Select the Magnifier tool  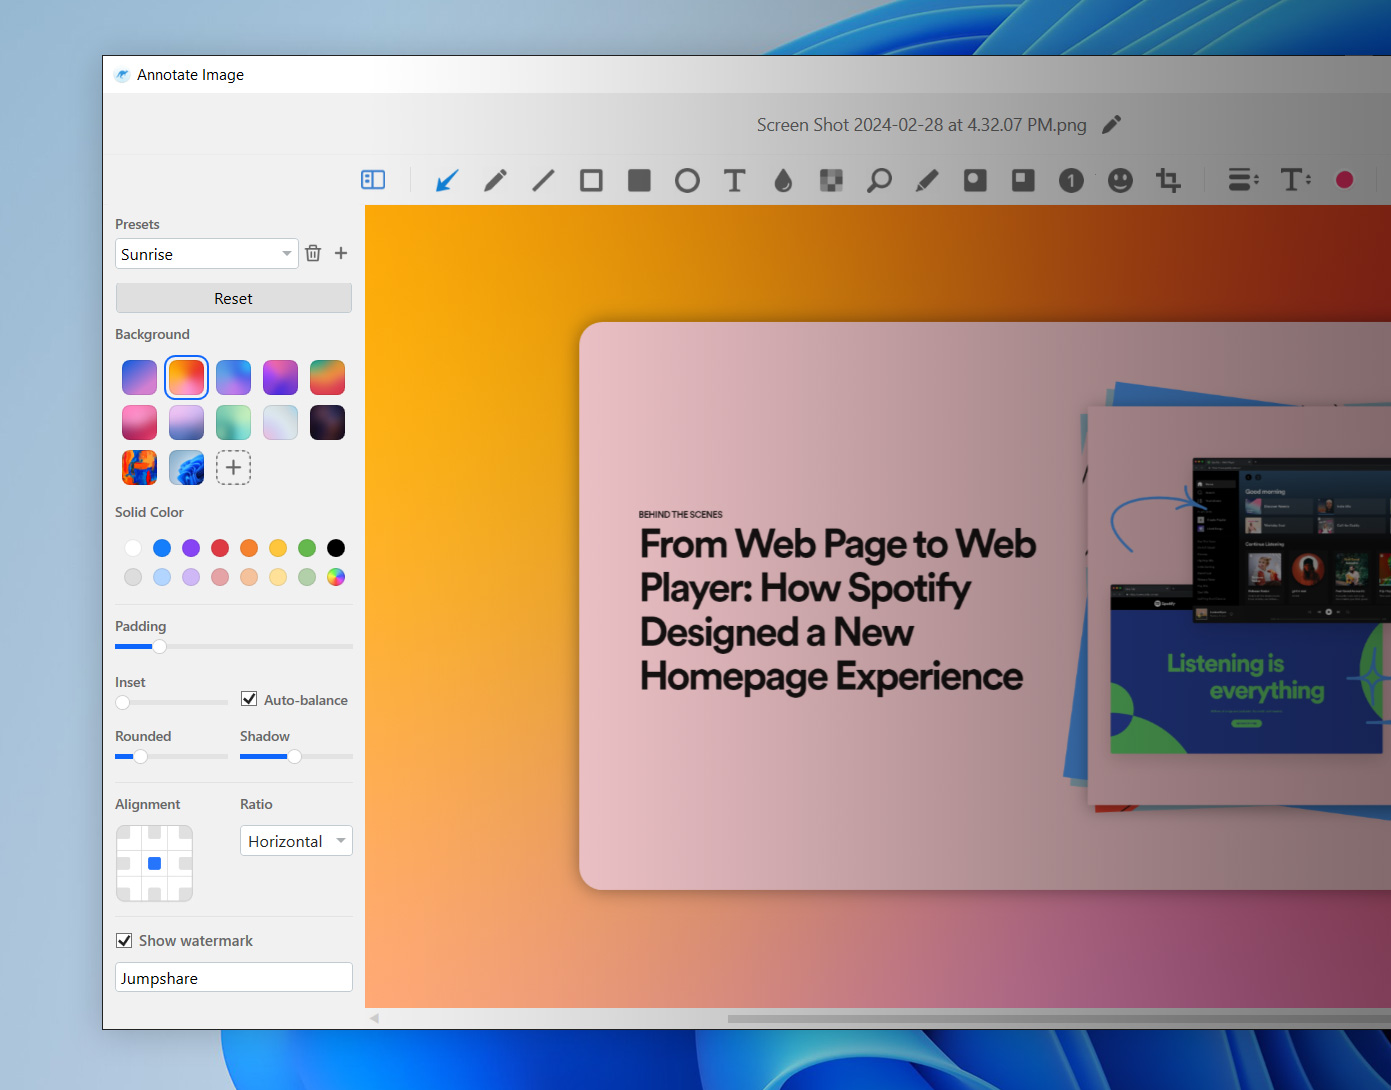[879, 181]
